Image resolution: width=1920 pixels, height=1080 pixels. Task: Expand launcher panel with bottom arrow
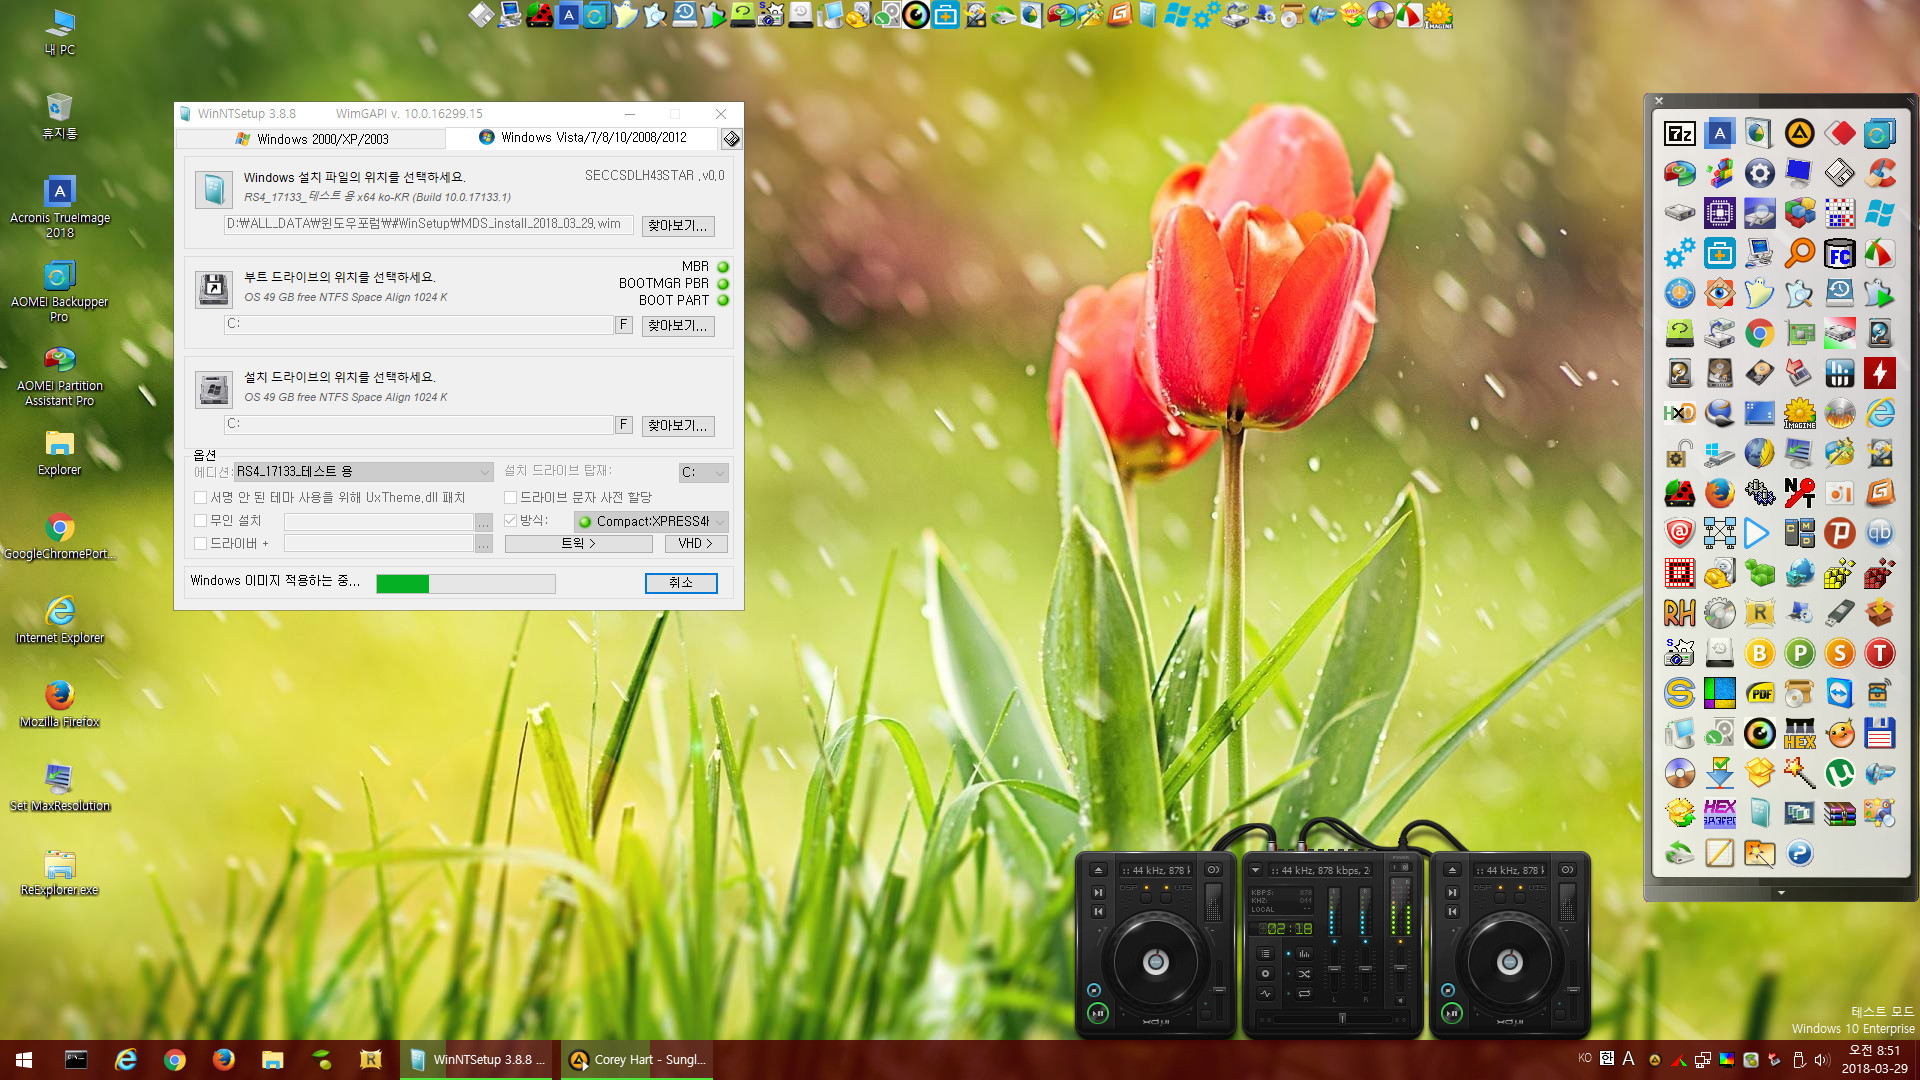[x=1781, y=892]
